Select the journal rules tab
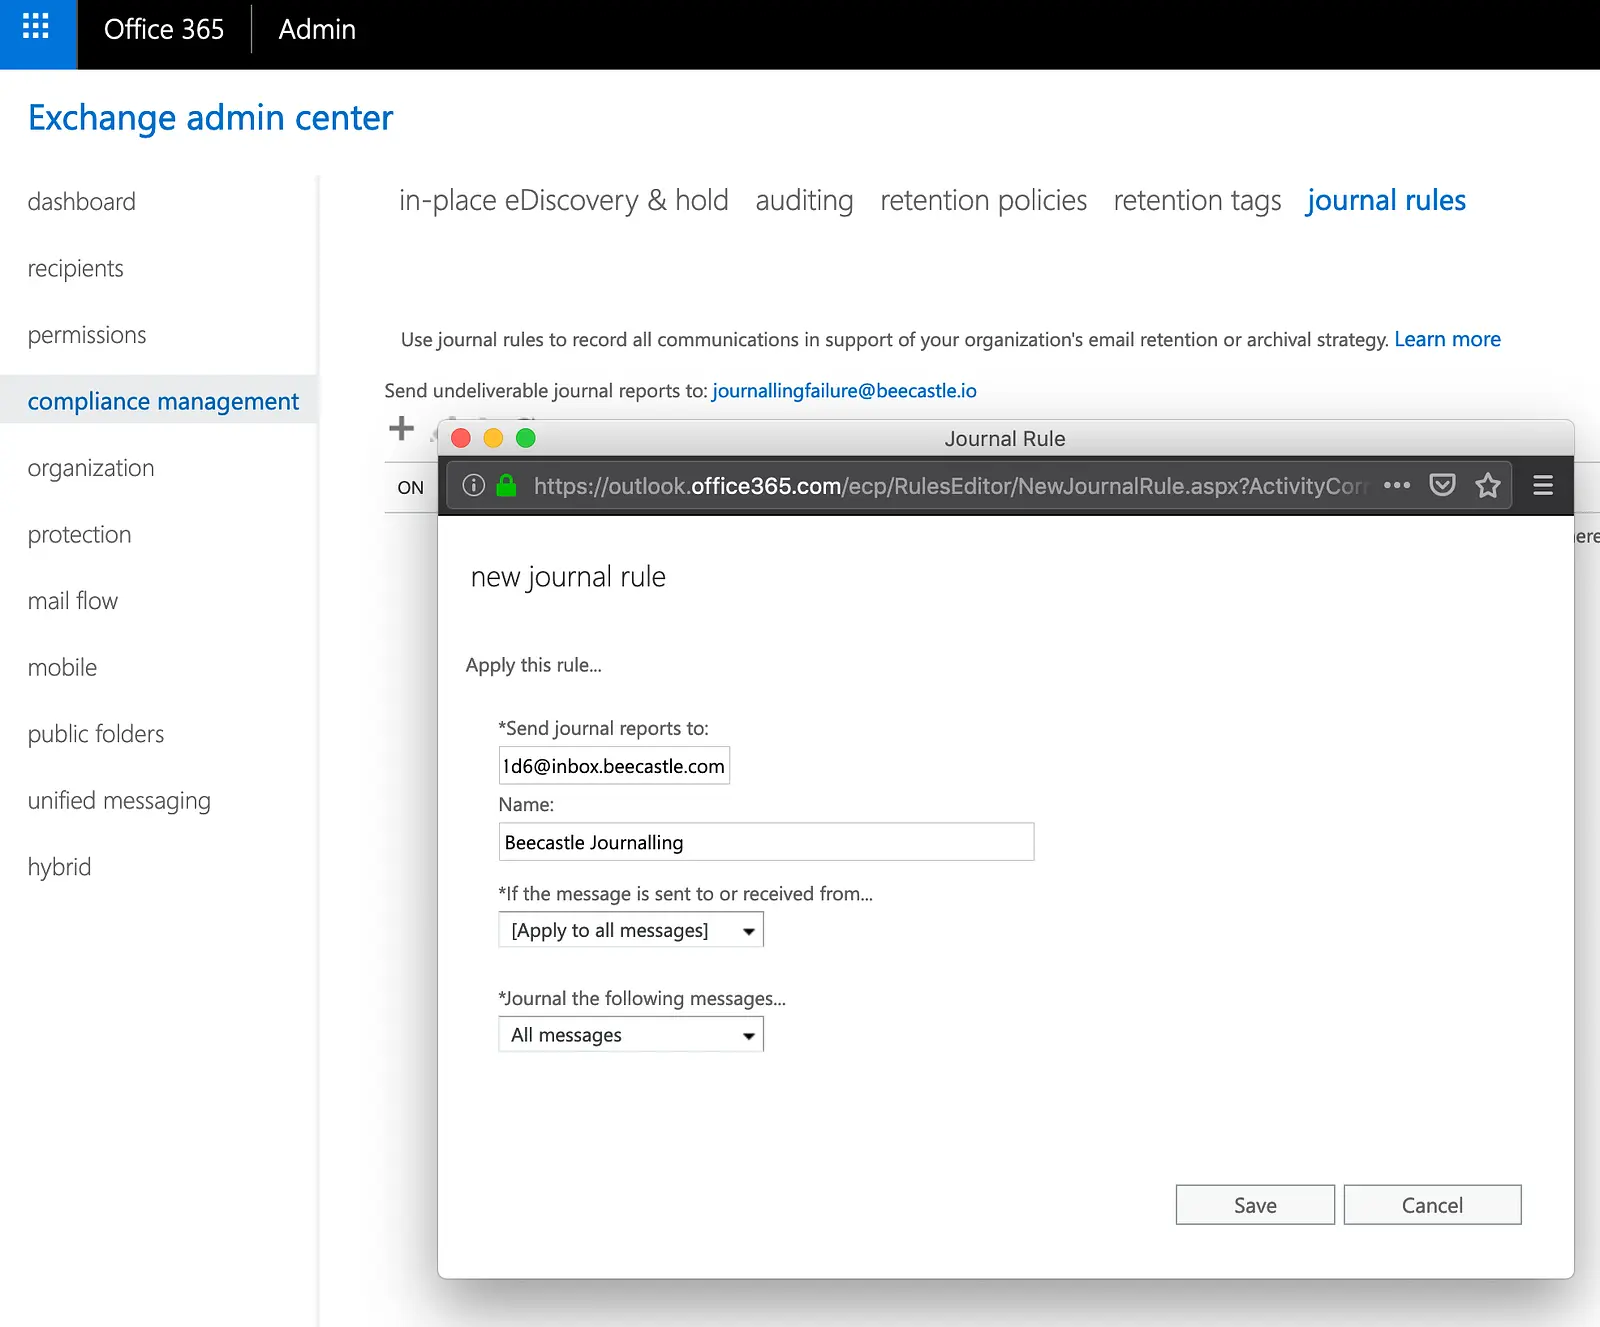The image size is (1600, 1327). click(x=1386, y=201)
